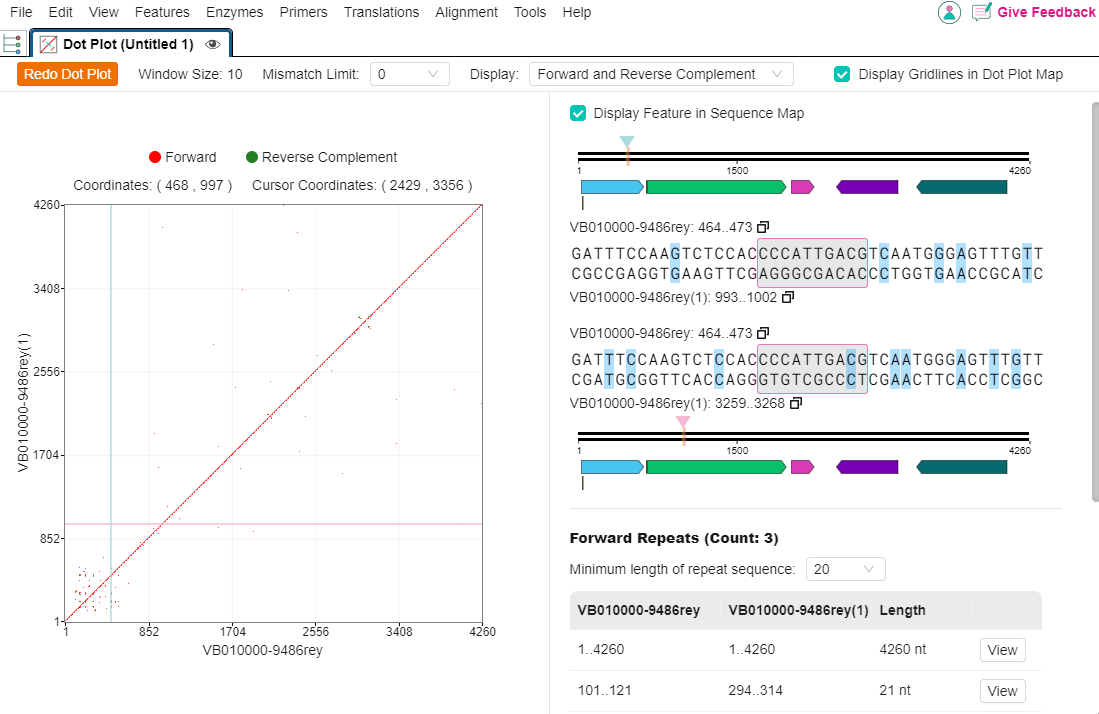This screenshot has height=714, width=1099.
Task: Open the Help menu
Action: tap(576, 12)
